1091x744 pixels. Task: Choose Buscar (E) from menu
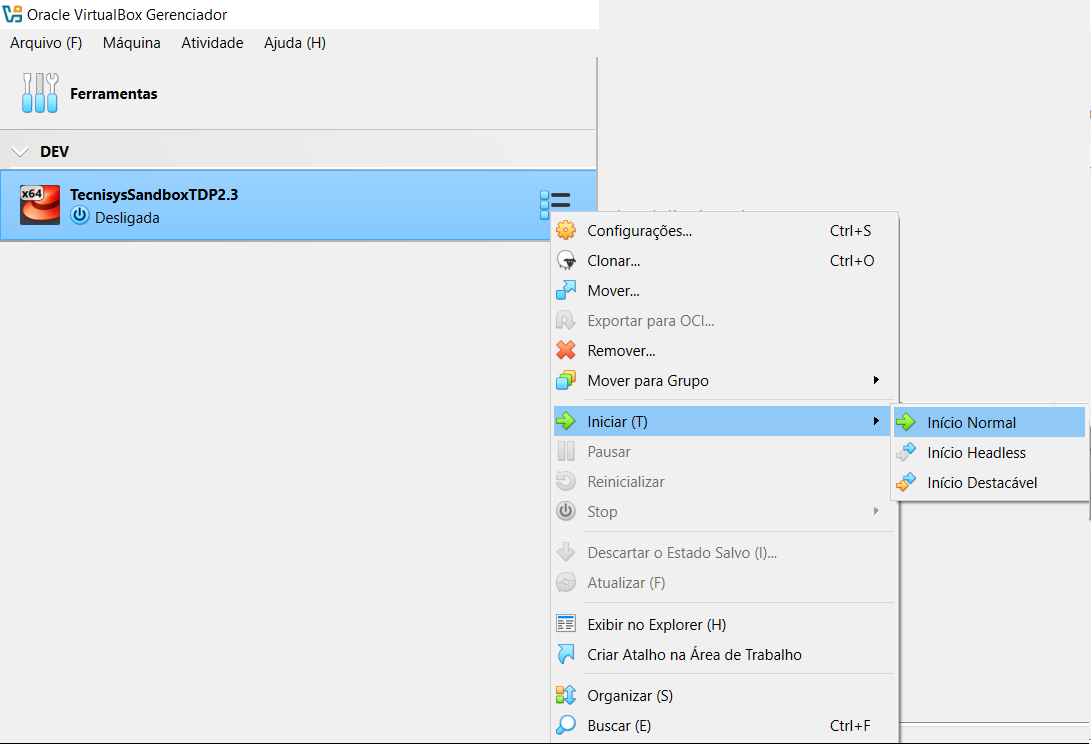(722, 725)
